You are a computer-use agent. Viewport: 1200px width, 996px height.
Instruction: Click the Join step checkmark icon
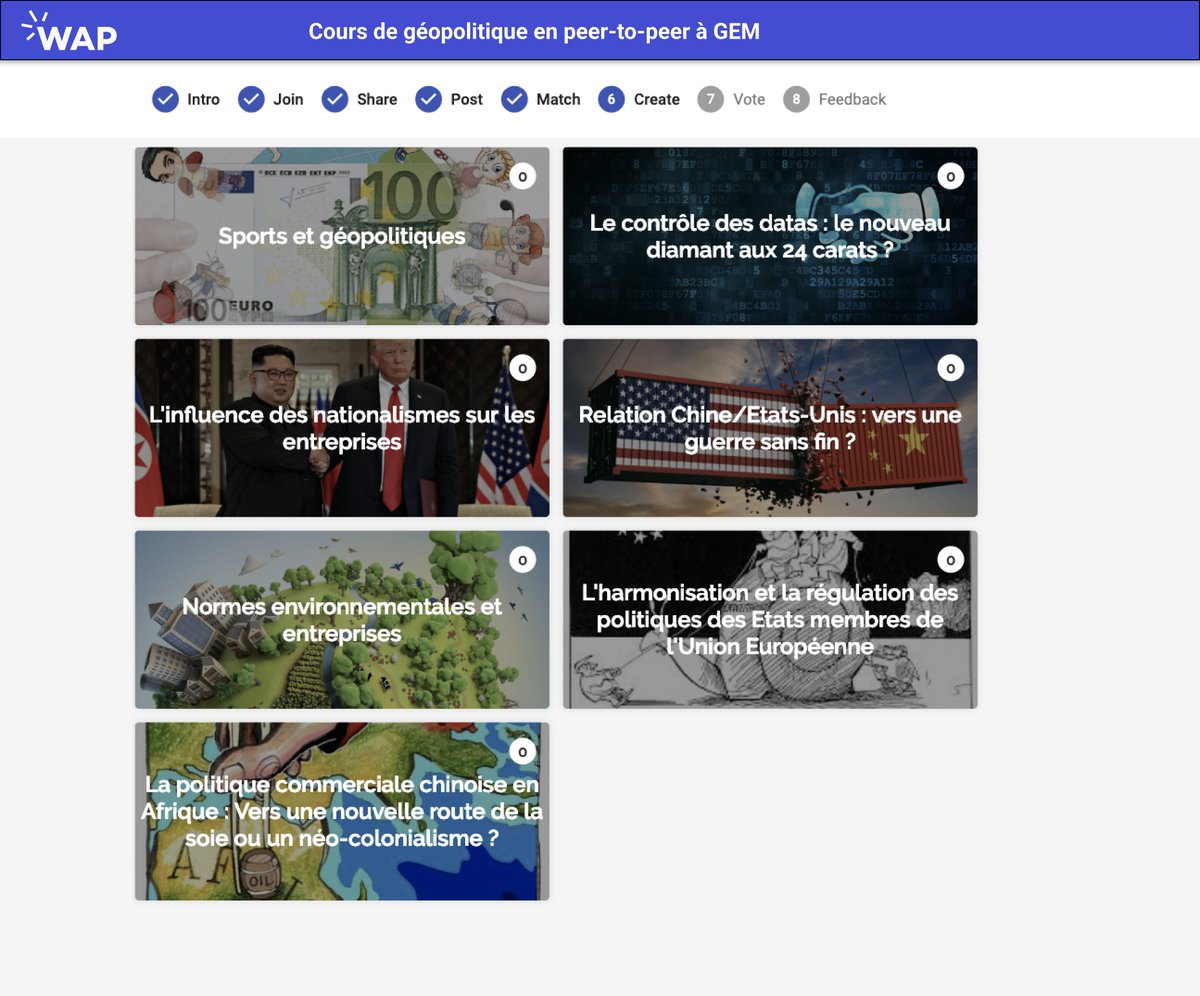click(251, 99)
